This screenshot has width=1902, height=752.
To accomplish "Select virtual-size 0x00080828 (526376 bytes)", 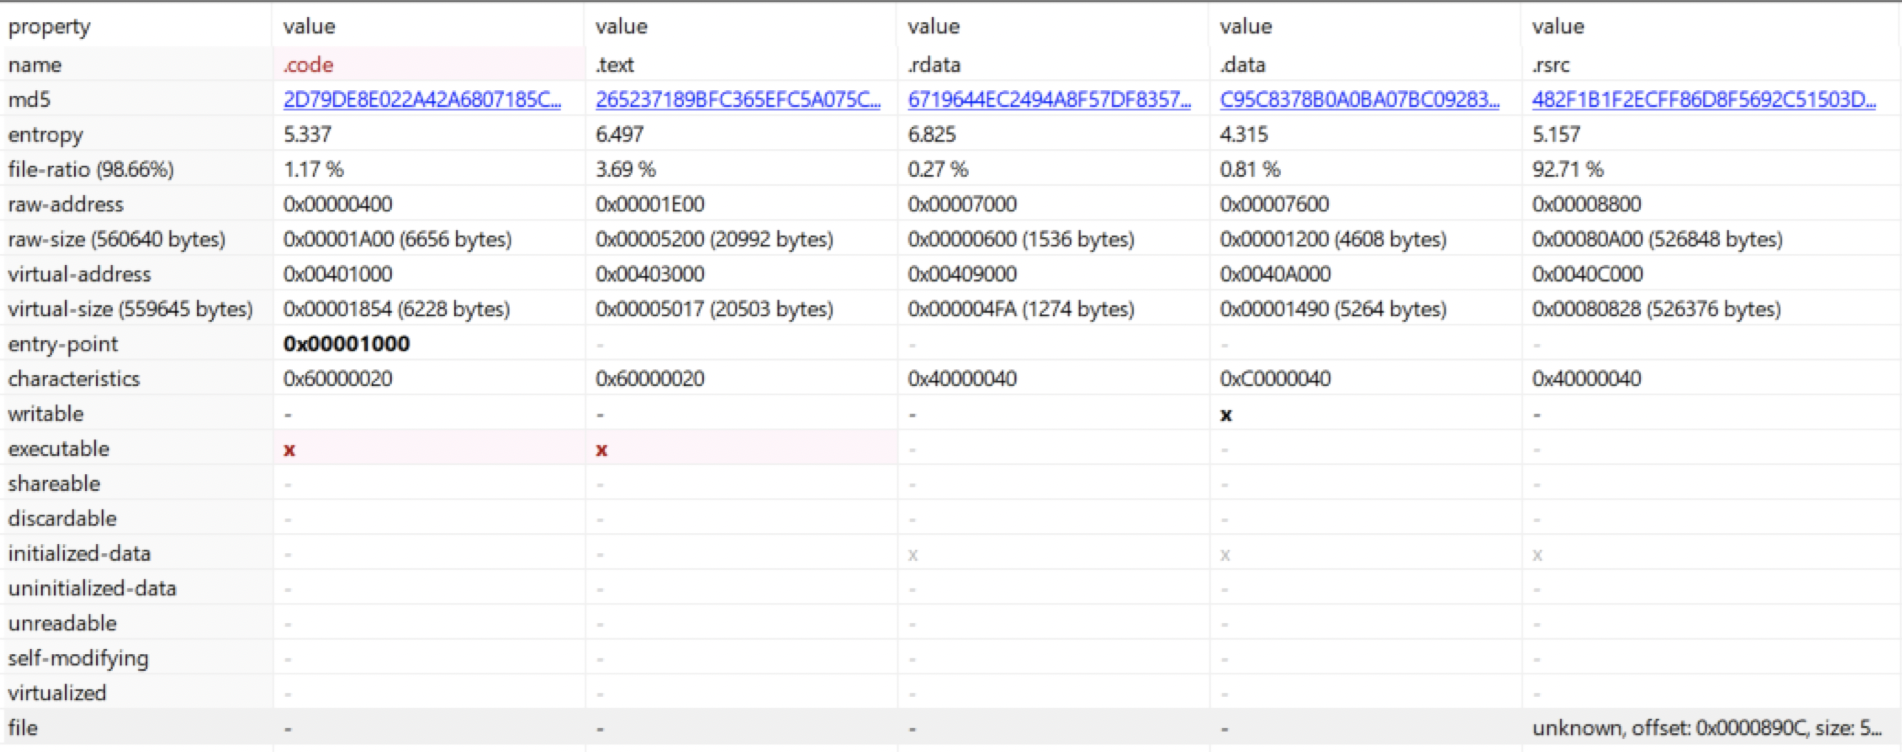I will pyautogui.click(x=1656, y=309).
